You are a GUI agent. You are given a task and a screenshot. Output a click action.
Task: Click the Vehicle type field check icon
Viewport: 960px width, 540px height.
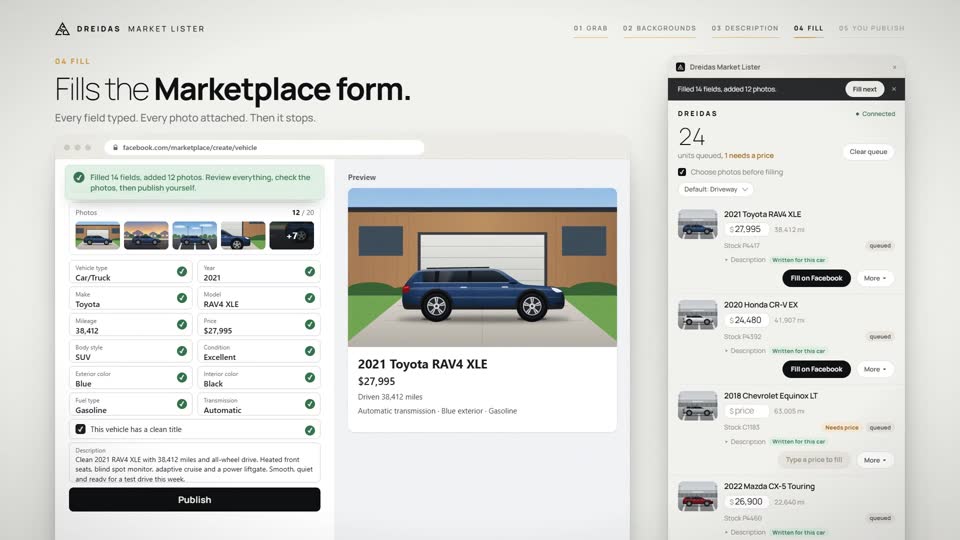click(182, 271)
